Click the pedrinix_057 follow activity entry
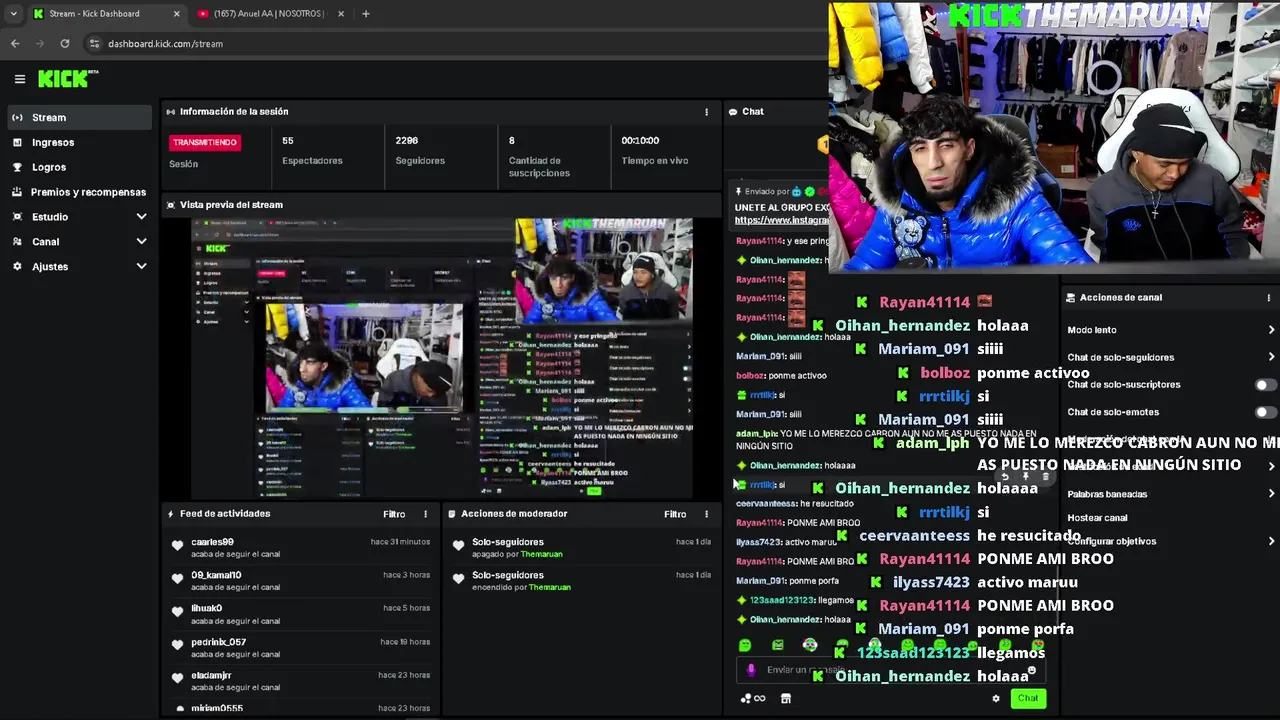The width and height of the screenshot is (1280, 720). [300, 648]
